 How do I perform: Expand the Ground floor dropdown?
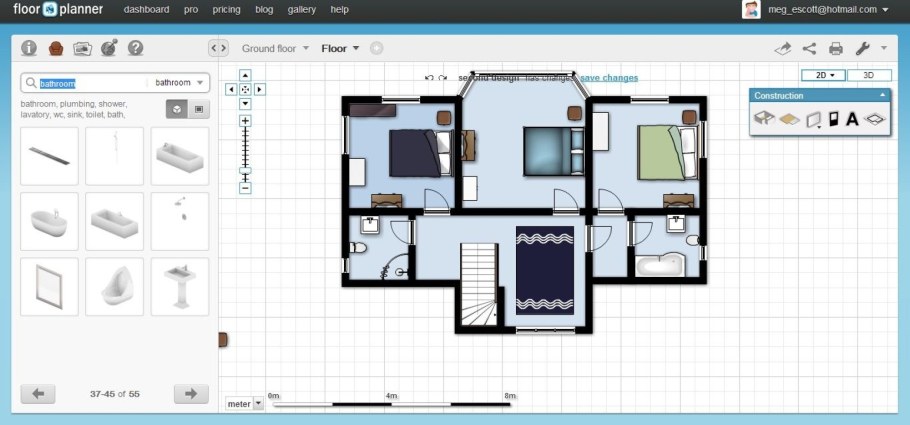[x=275, y=48]
